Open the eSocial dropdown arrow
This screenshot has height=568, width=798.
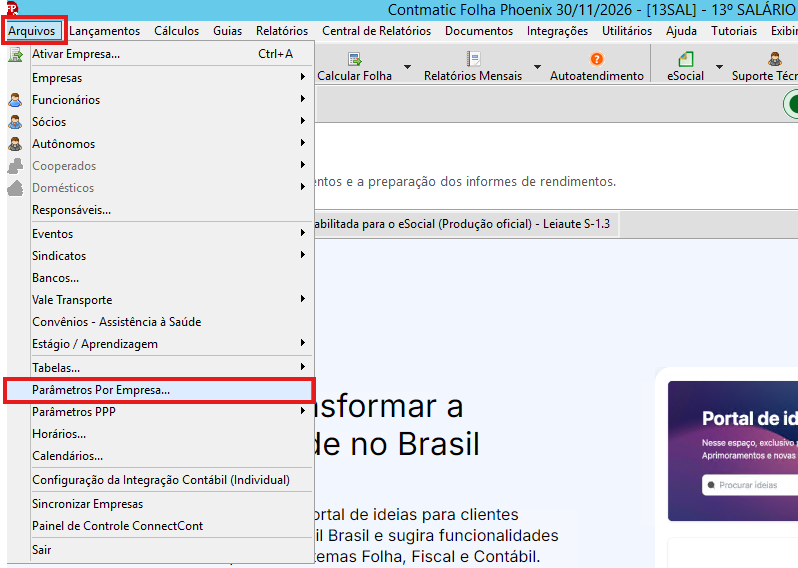point(719,67)
